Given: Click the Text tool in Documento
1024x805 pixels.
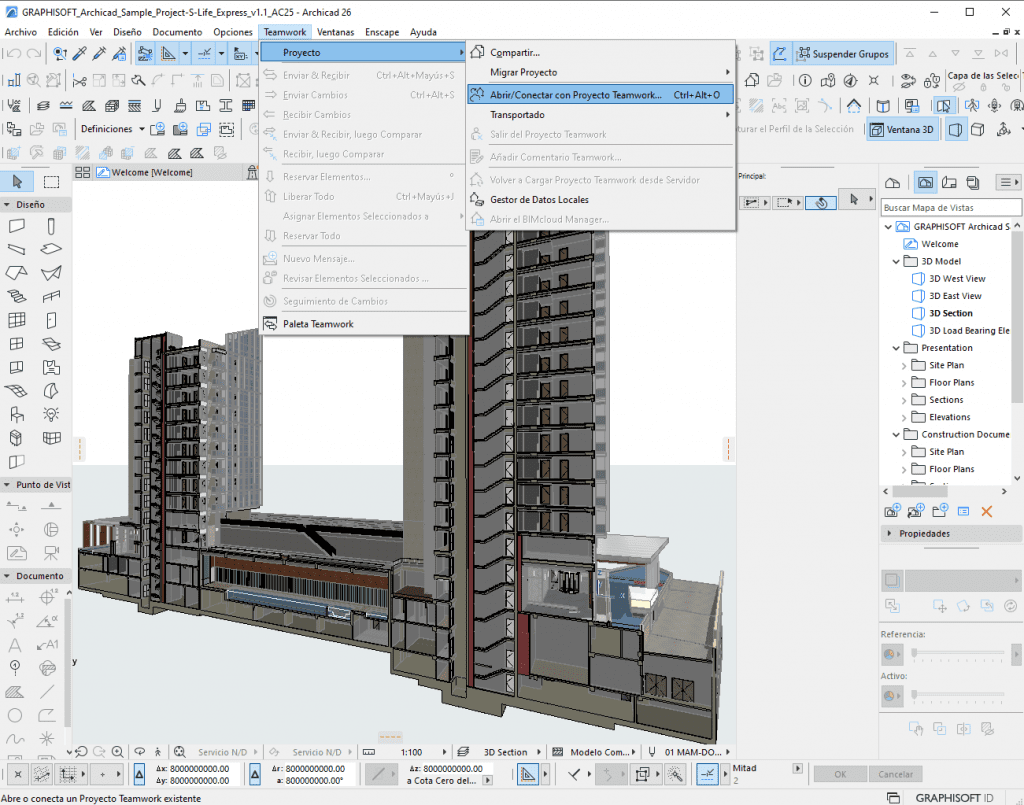Looking at the screenshot, I should click(17, 645).
